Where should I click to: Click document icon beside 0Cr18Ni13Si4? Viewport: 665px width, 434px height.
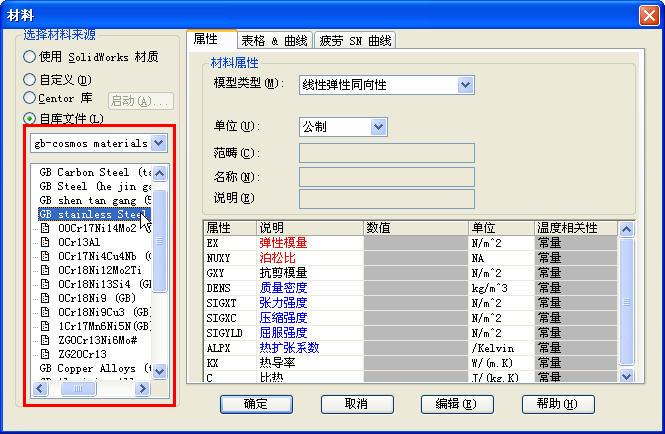coord(45,284)
